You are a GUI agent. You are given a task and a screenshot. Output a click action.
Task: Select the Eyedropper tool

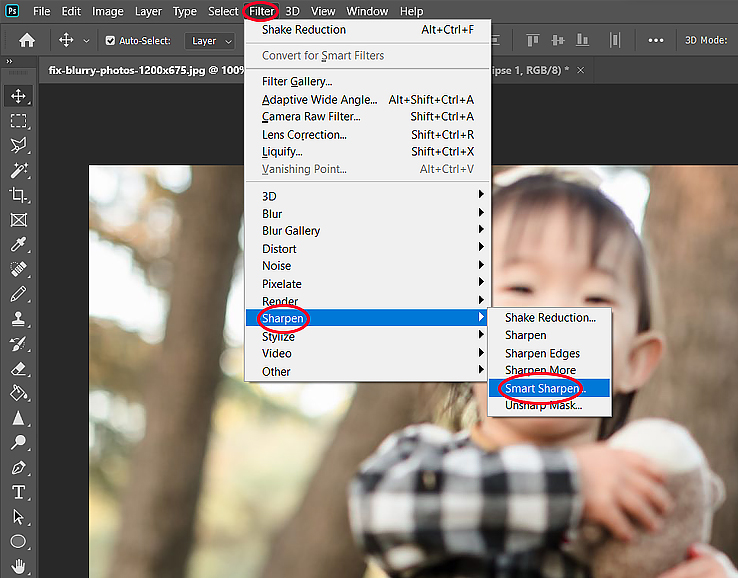18,244
